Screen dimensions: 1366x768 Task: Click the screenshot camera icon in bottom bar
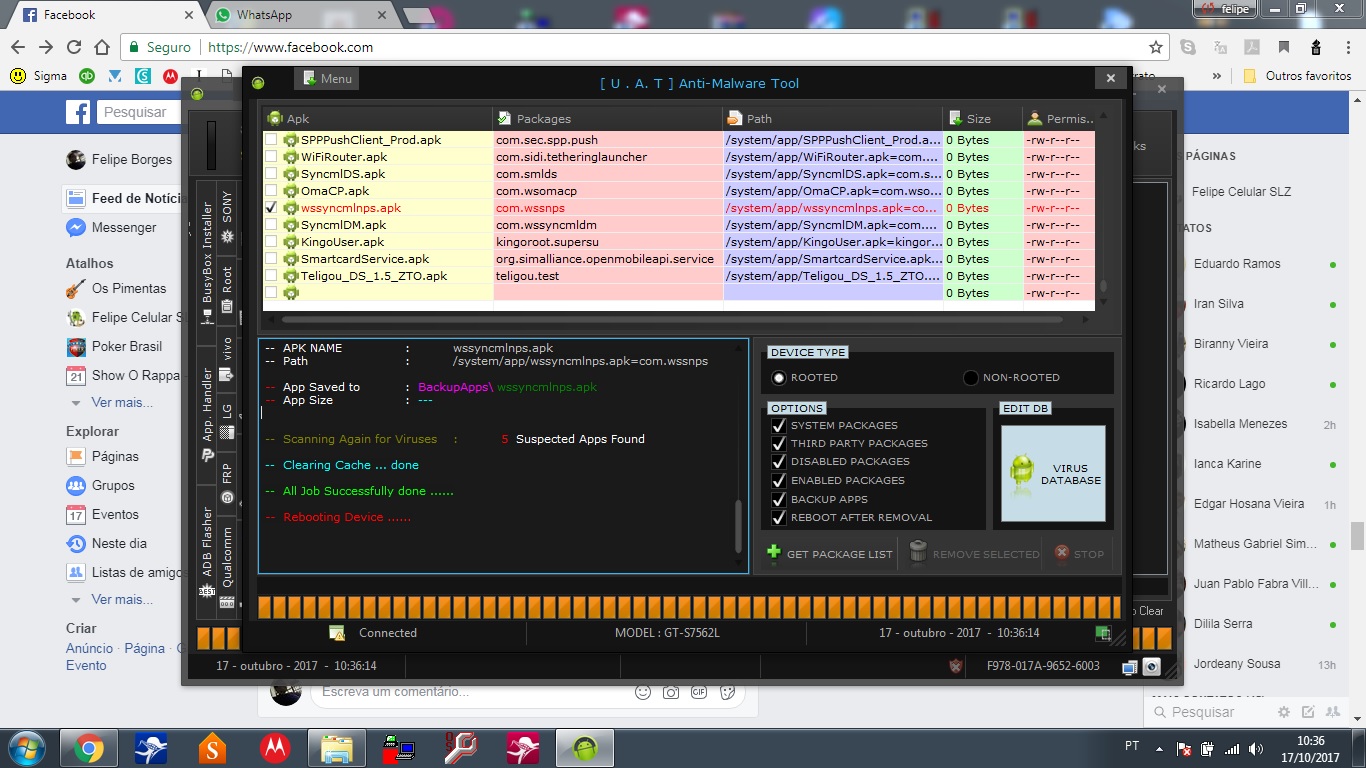tap(1151, 666)
